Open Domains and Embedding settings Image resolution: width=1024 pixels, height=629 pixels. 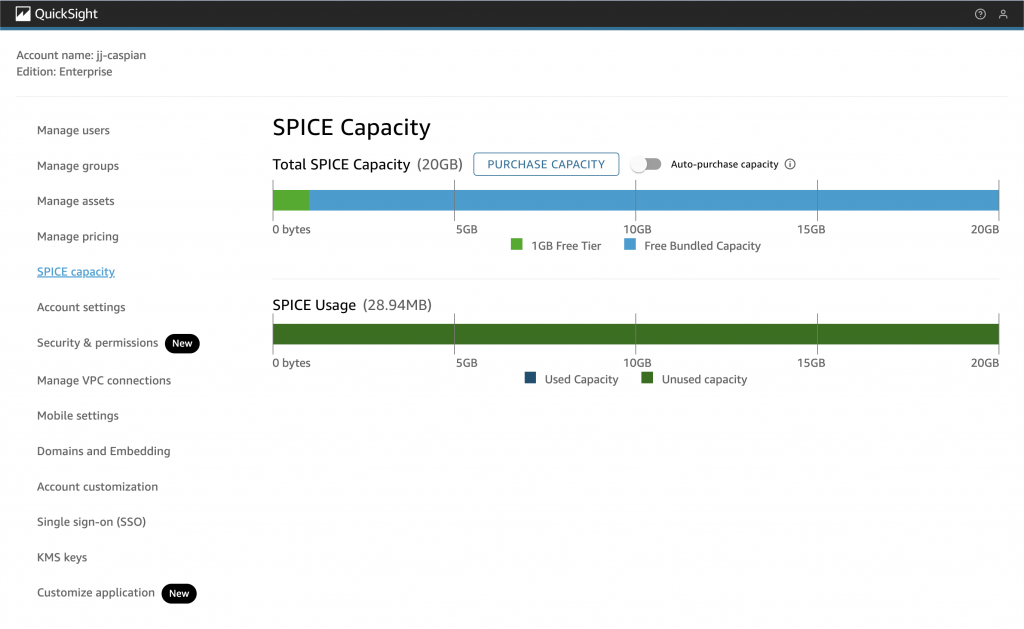[104, 451]
